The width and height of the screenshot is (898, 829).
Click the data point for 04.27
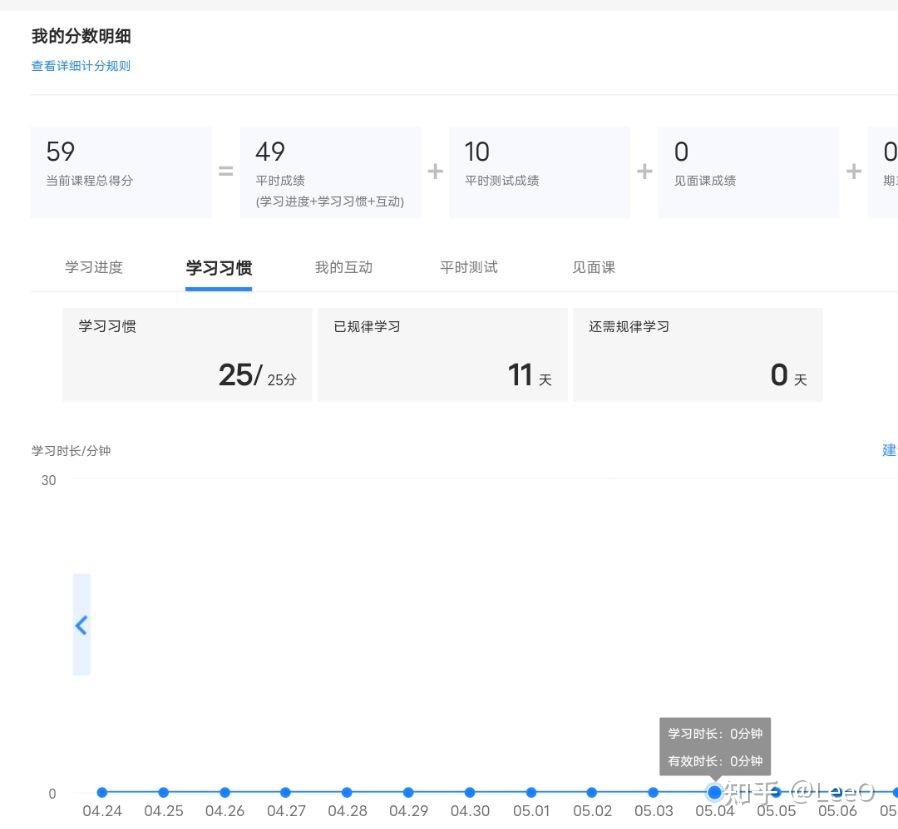(286, 792)
